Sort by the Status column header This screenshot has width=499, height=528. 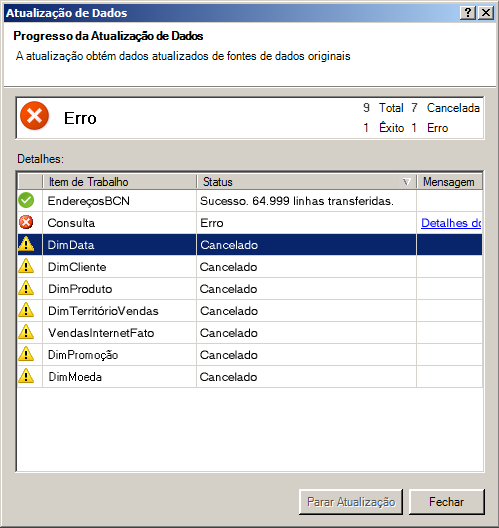pos(306,182)
